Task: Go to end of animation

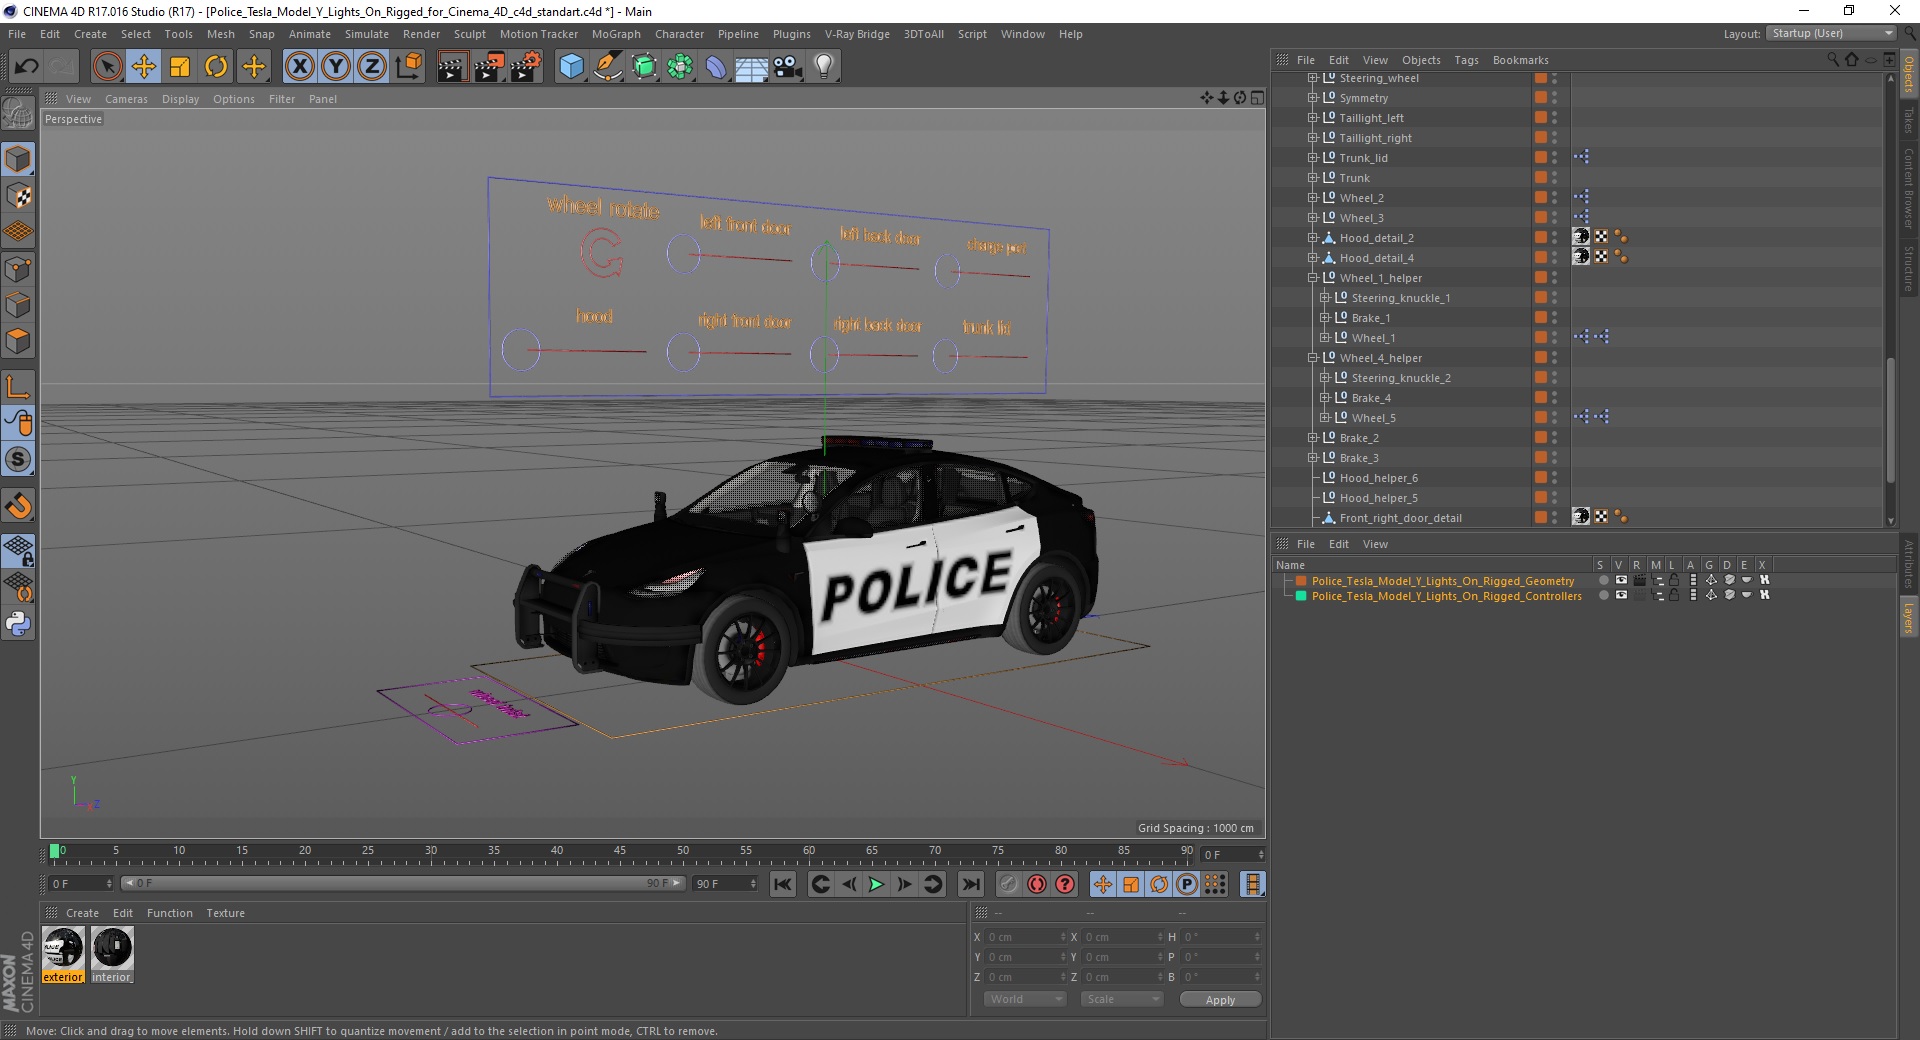Action: pyautogui.click(x=970, y=884)
